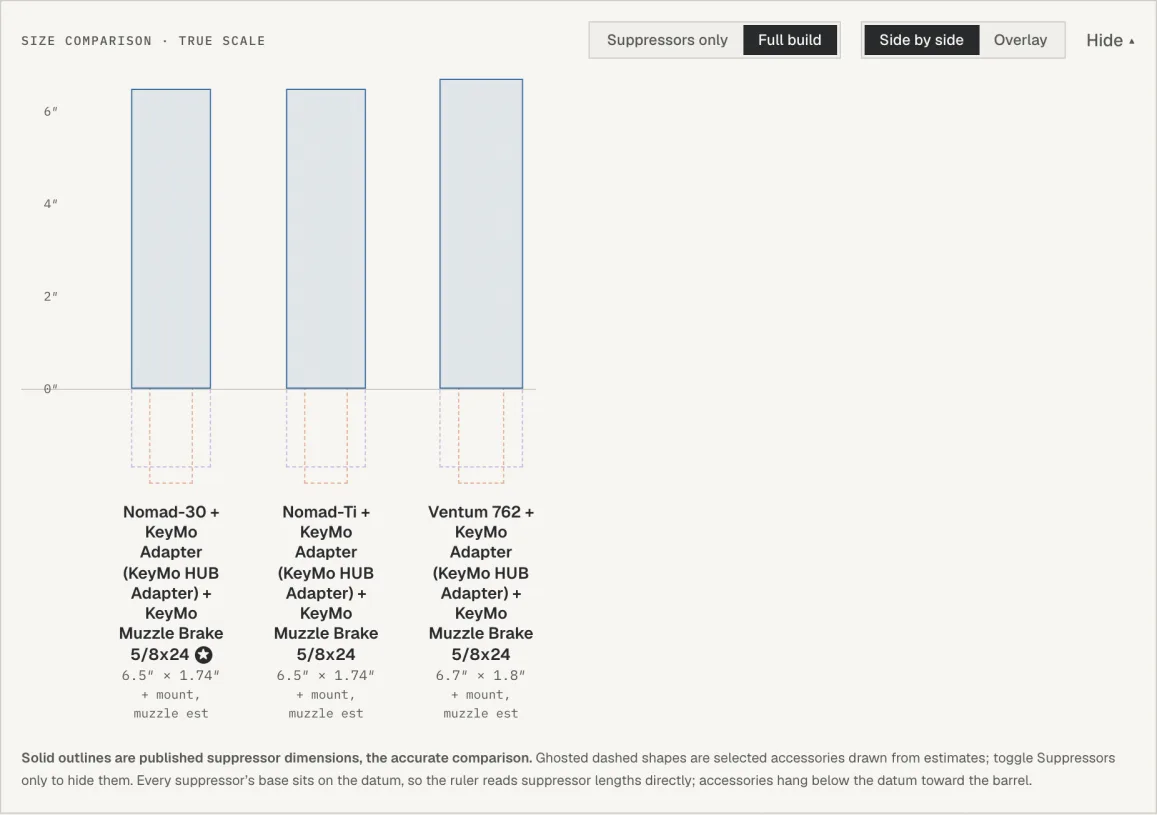Viewport: 1157px width, 815px height.
Task: Click the SIZE COMPARISON · TRUE SCALE heading
Action: pos(143,41)
